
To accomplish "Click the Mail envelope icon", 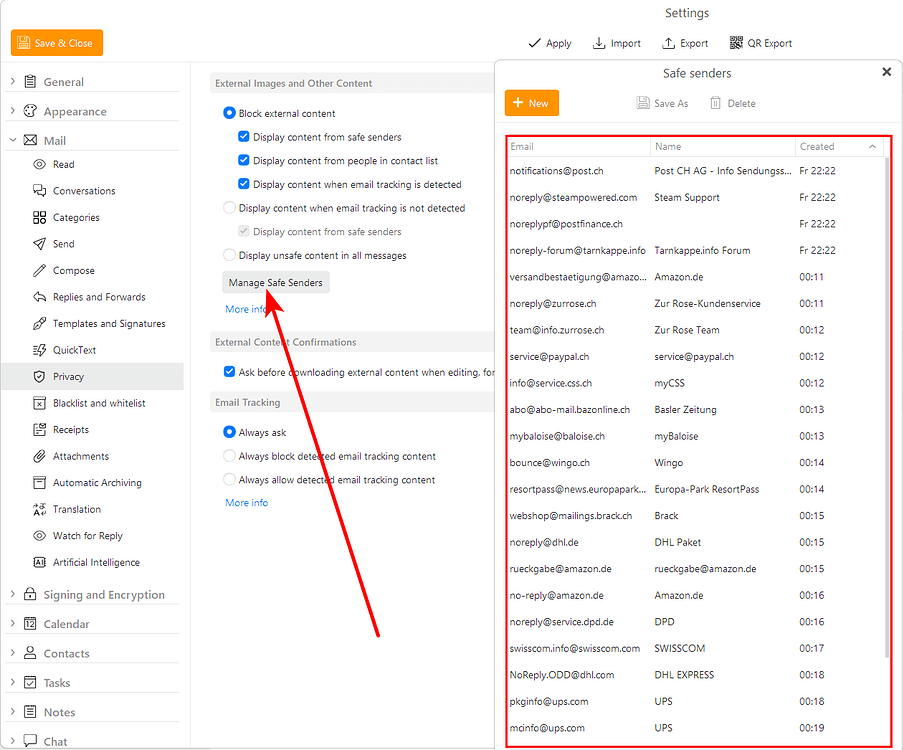I will (30, 141).
